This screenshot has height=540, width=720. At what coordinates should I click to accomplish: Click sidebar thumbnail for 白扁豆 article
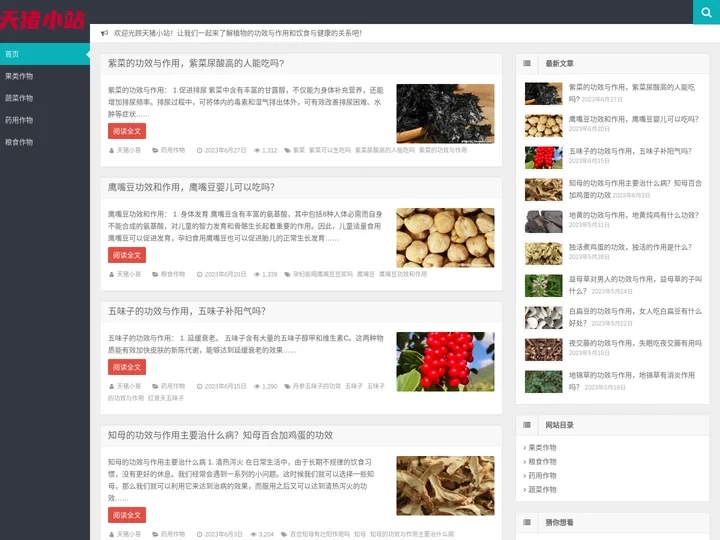point(544,318)
